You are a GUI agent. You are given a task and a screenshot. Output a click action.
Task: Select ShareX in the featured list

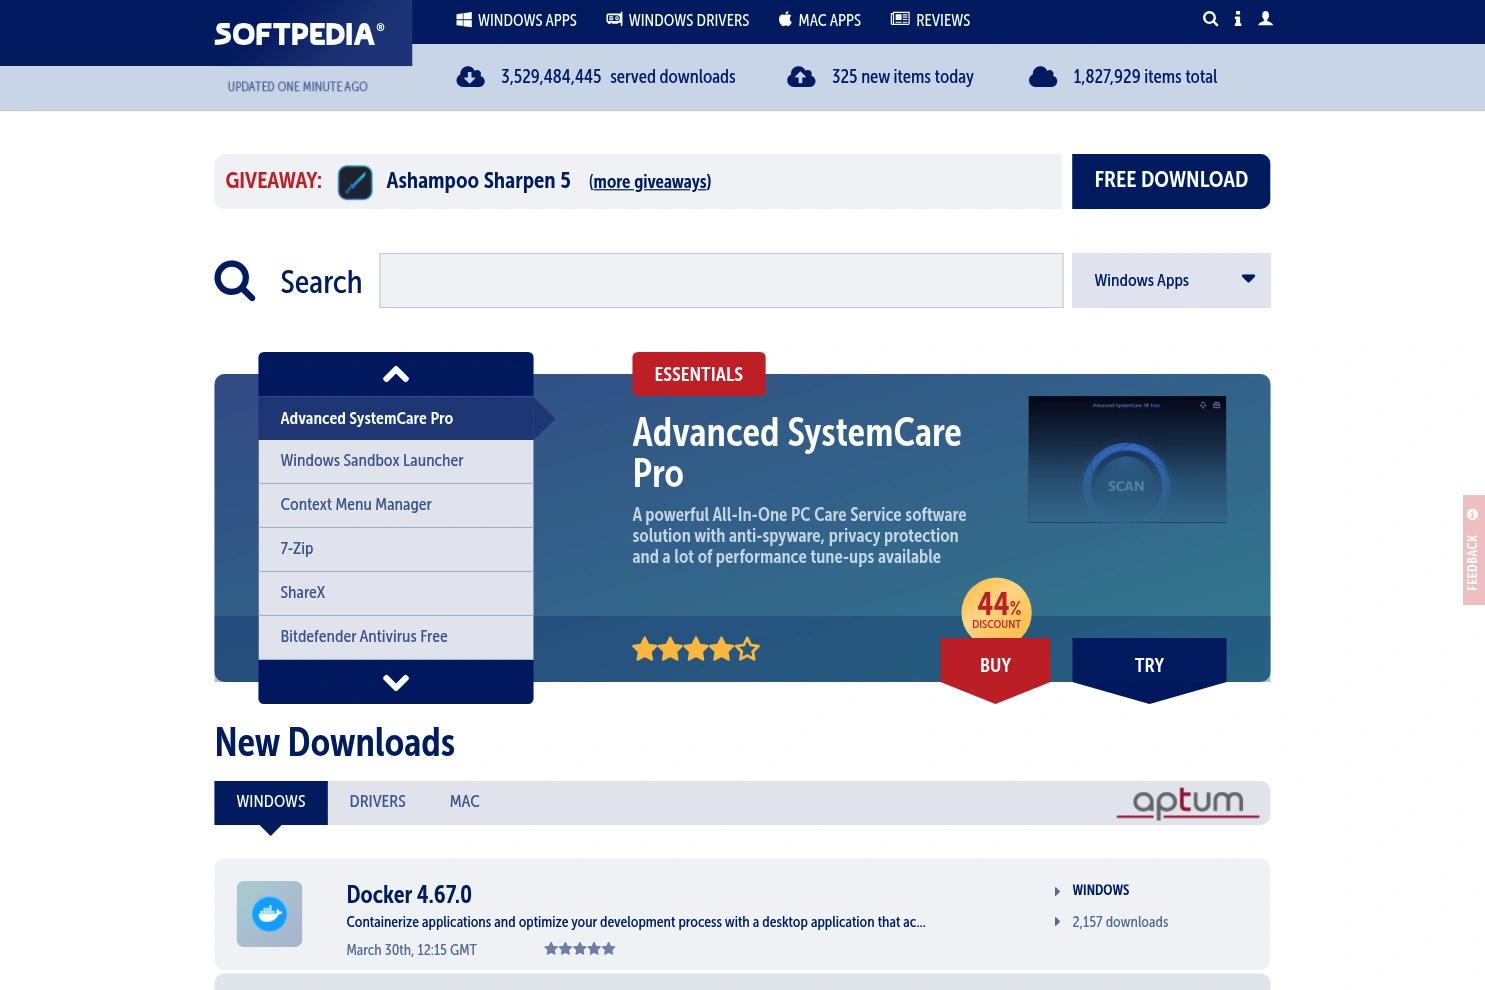click(x=396, y=593)
